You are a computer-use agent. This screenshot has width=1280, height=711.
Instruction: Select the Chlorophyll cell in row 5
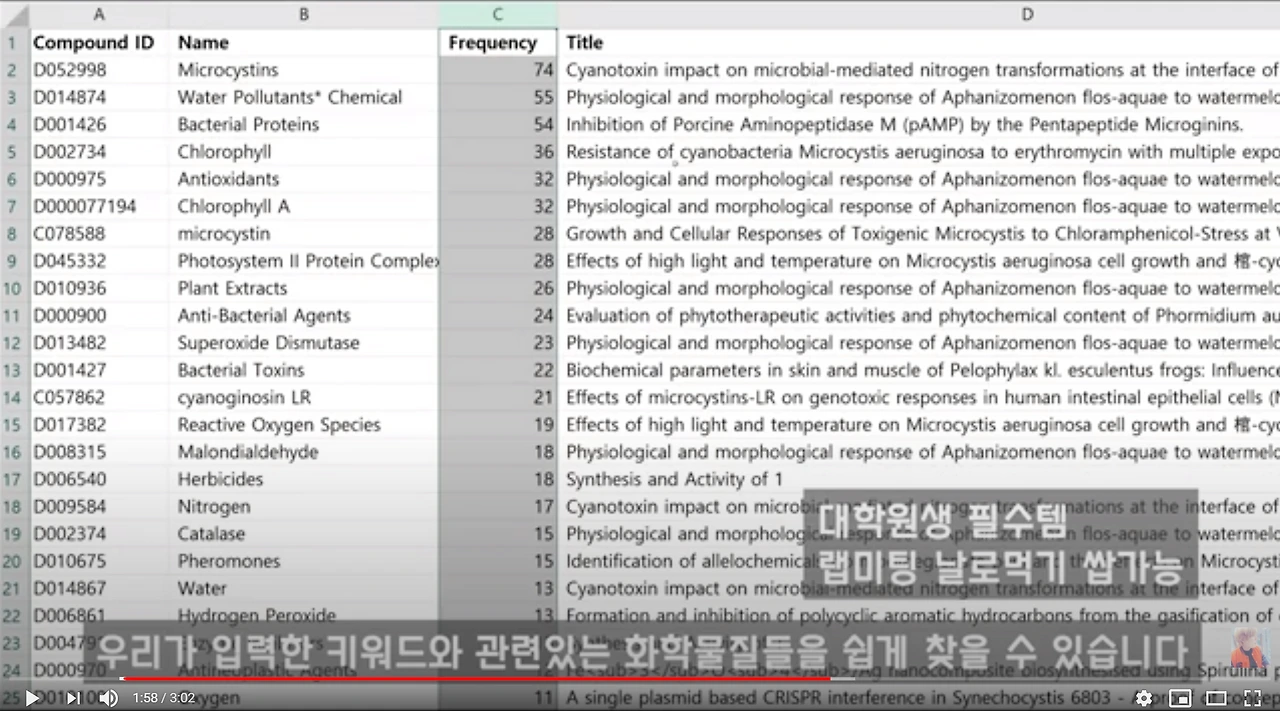click(x=304, y=152)
